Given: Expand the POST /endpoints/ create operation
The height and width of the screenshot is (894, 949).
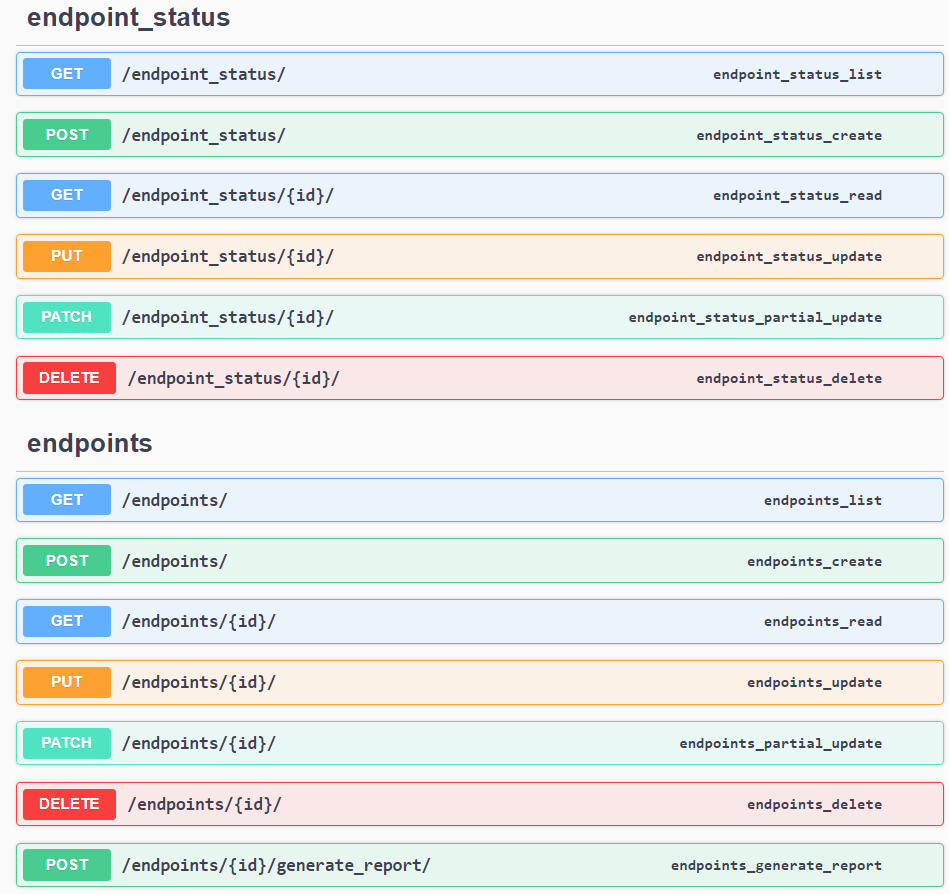Looking at the screenshot, I should pyautogui.click(x=480, y=561).
